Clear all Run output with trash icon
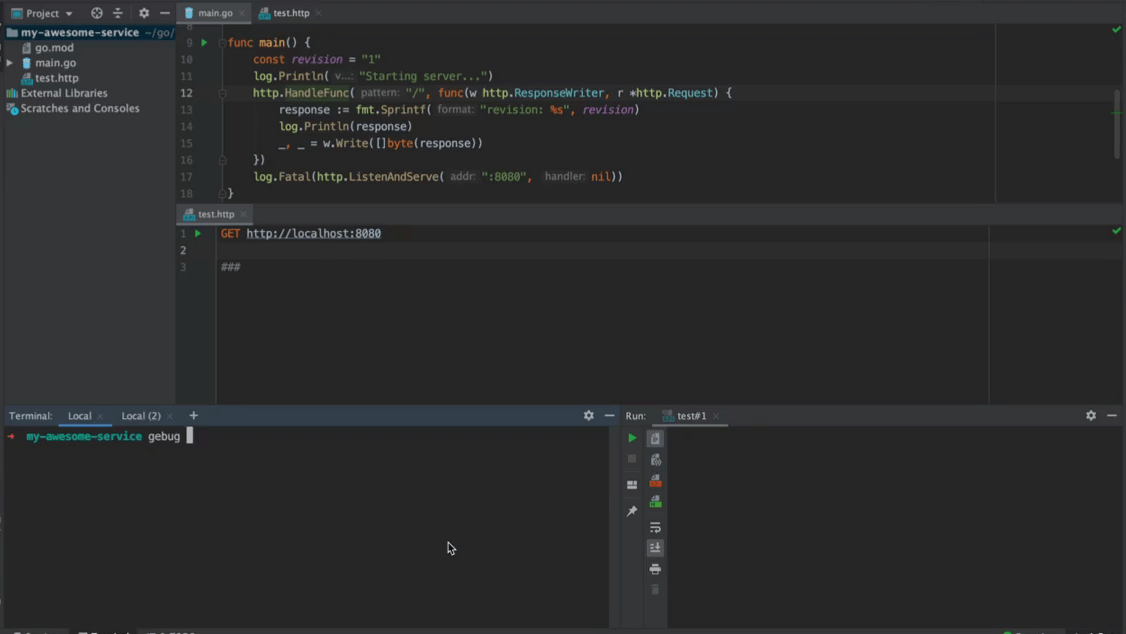1126x634 pixels. [x=655, y=589]
